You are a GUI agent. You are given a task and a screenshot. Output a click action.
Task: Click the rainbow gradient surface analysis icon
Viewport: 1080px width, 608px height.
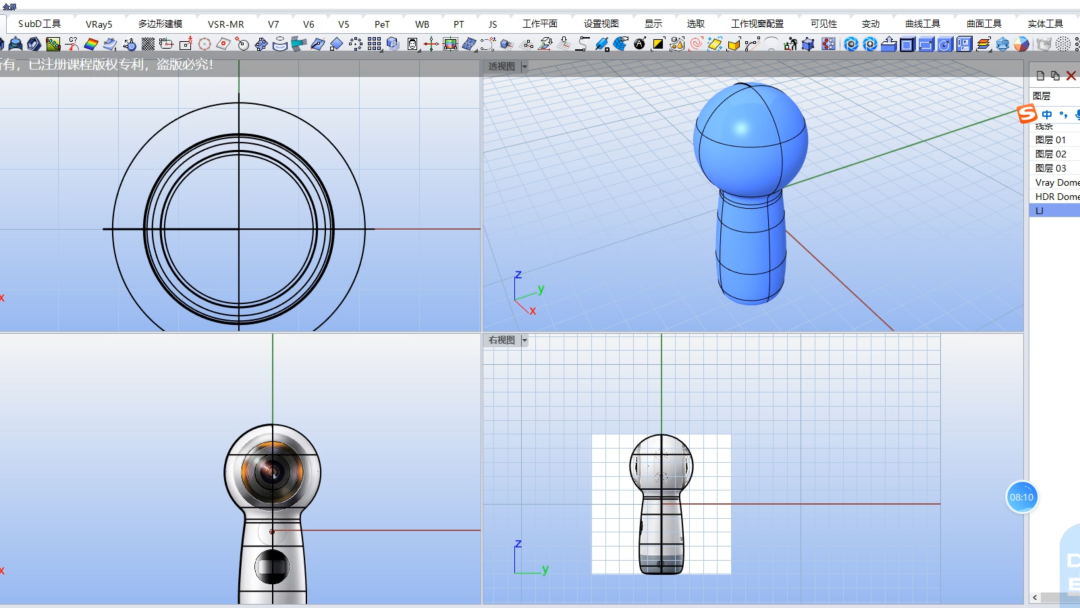[90, 45]
